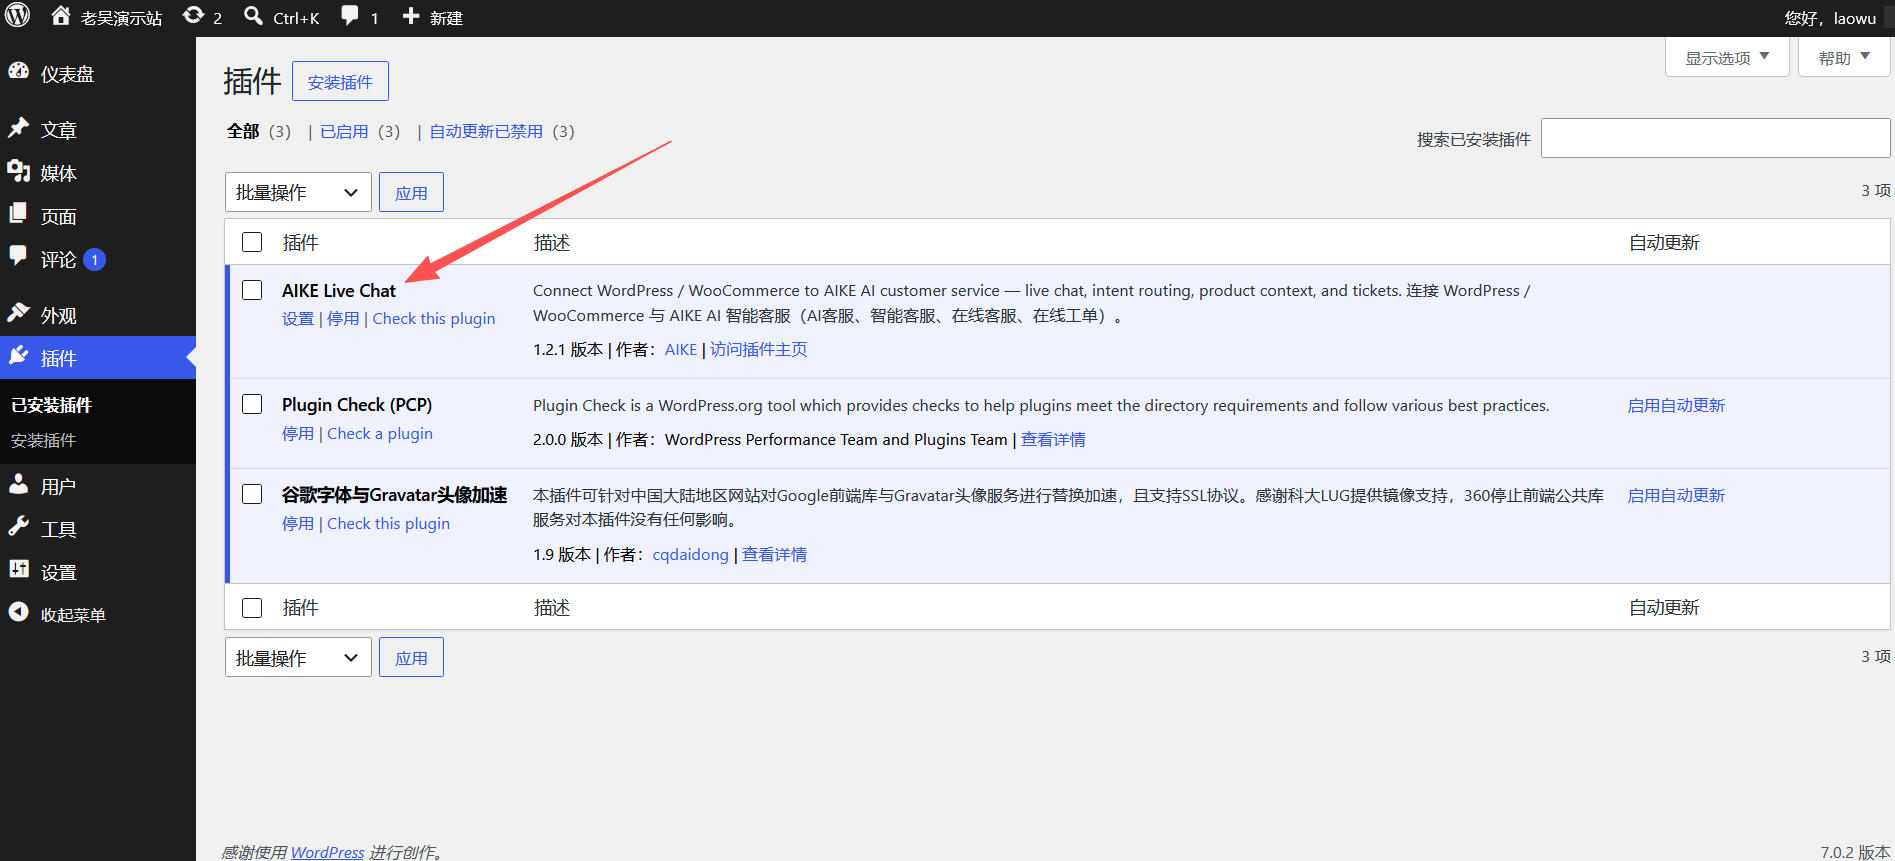Image resolution: width=1895 pixels, height=861 pixels.
Task: Open 设置 link for AIKE Live Chat
Action: coord(298,319)
